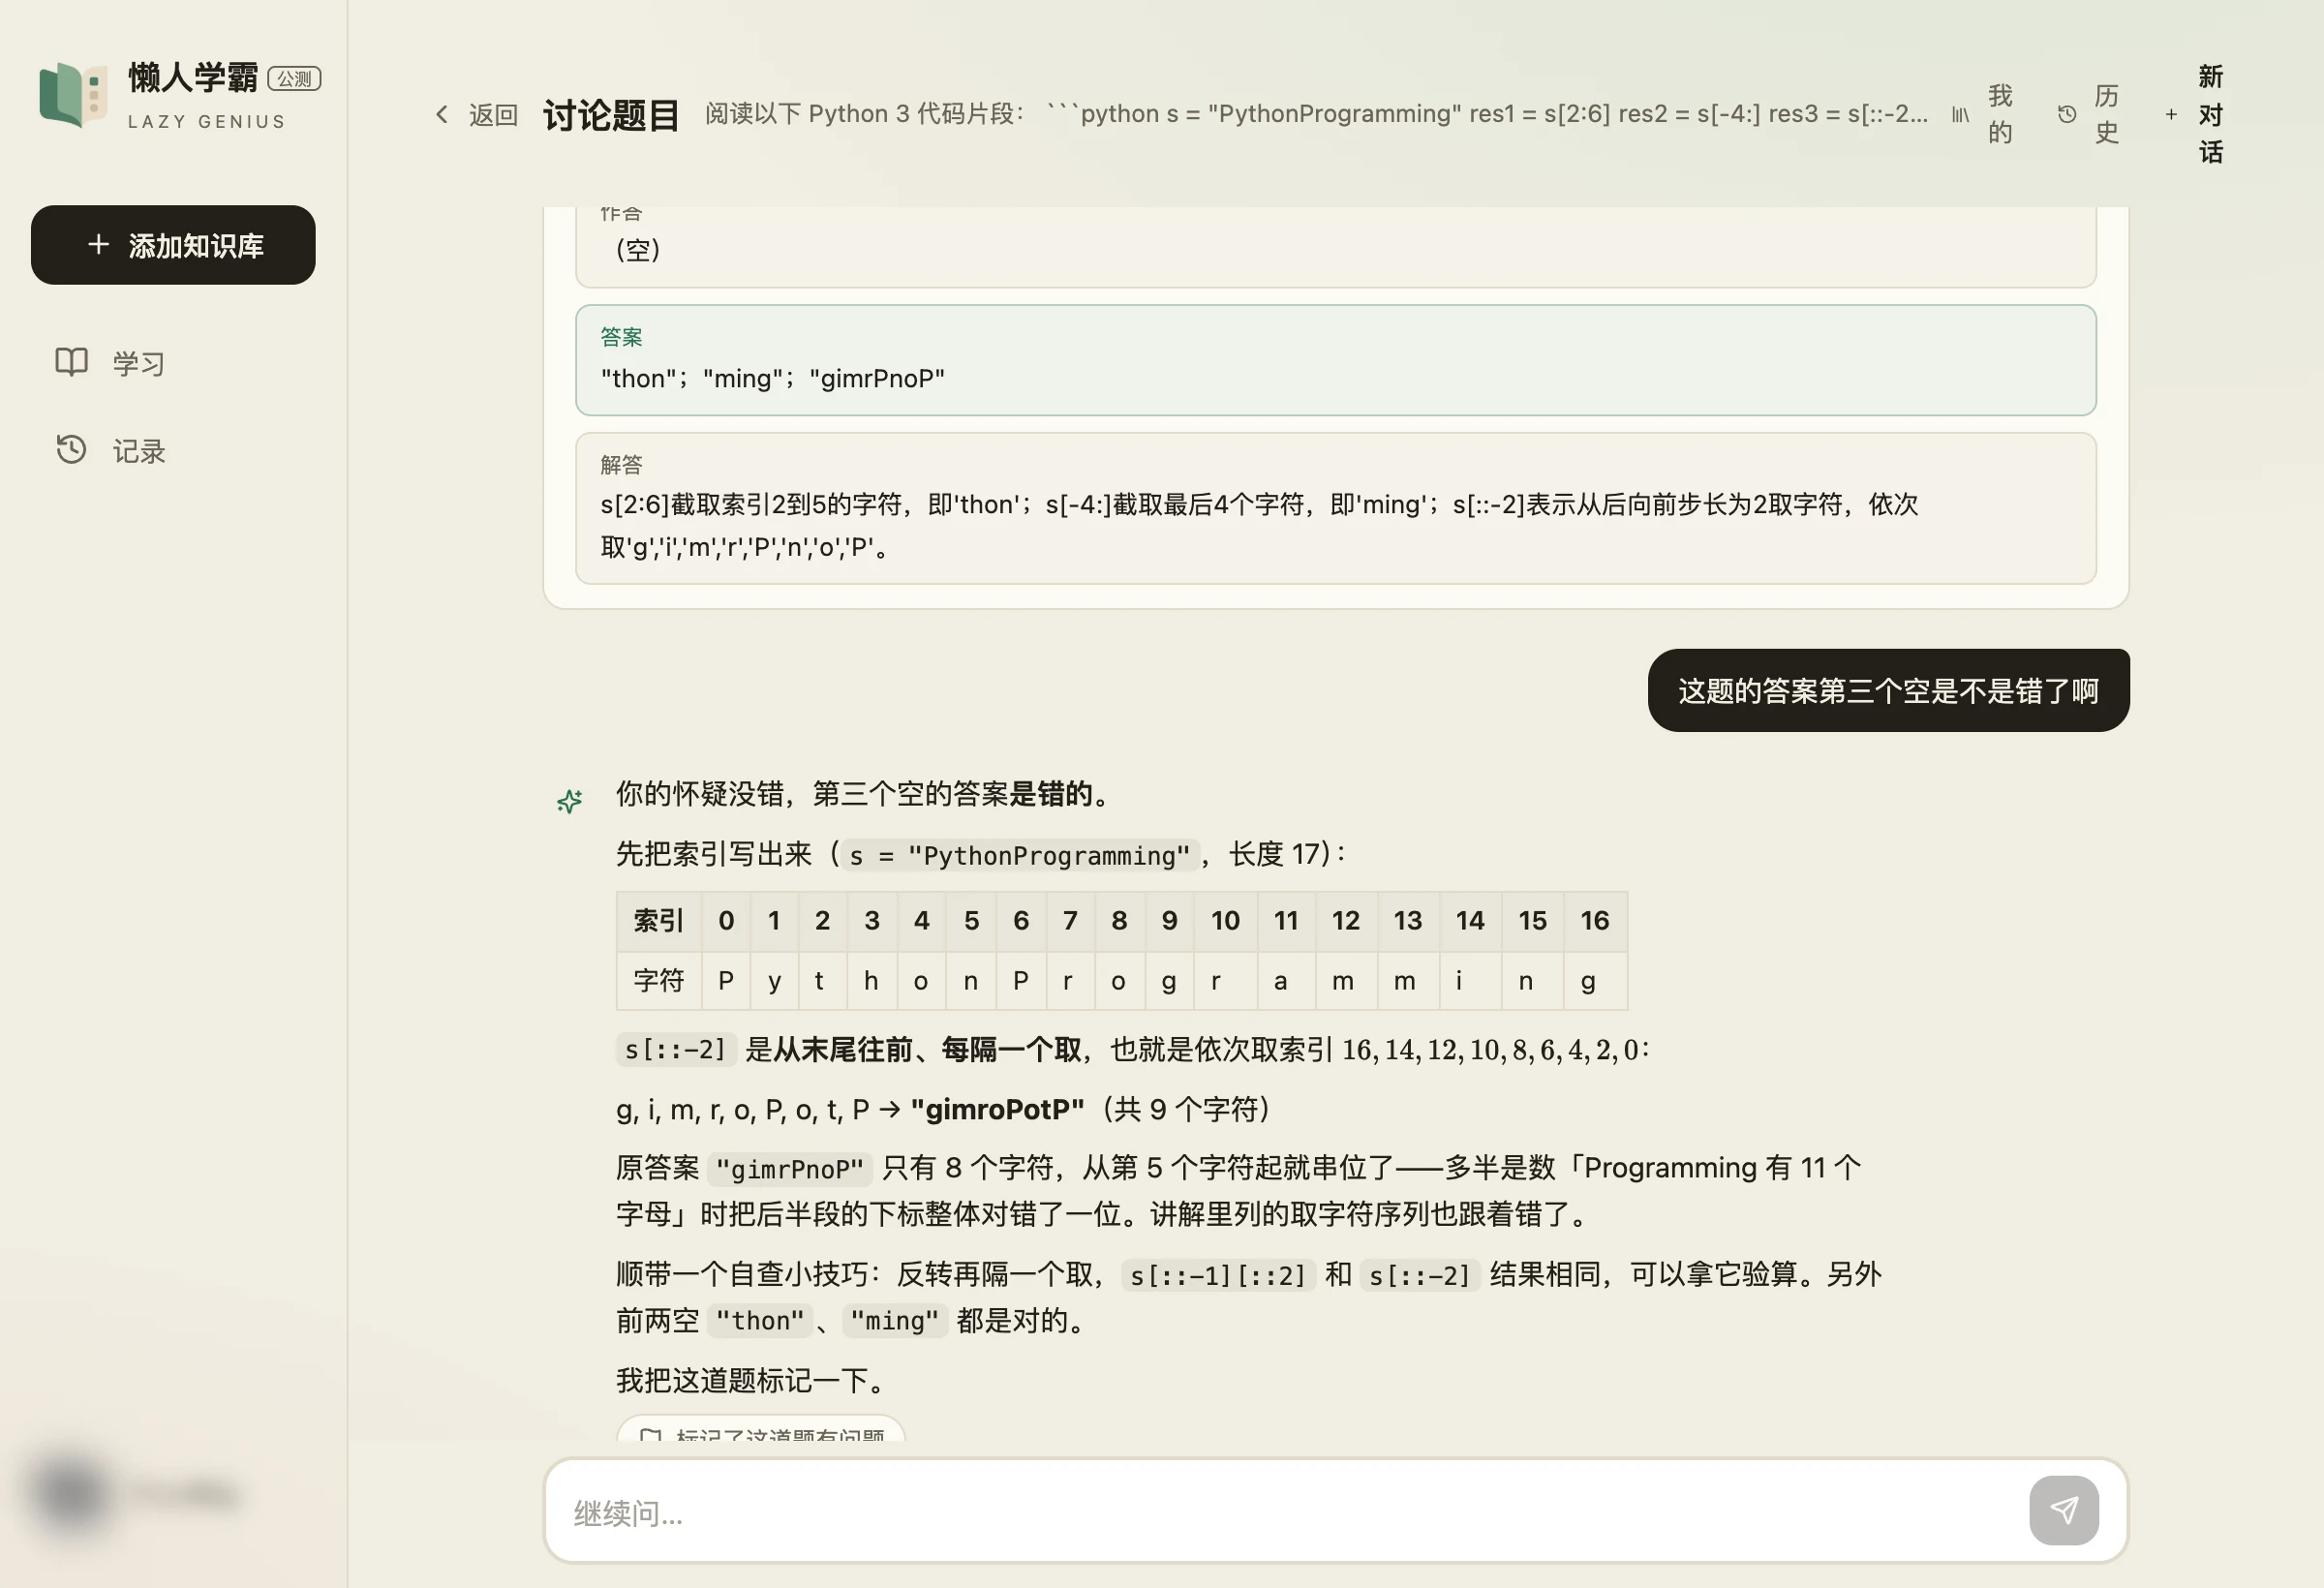
Task: Click the character cell 't'
Action: point(822,980)
